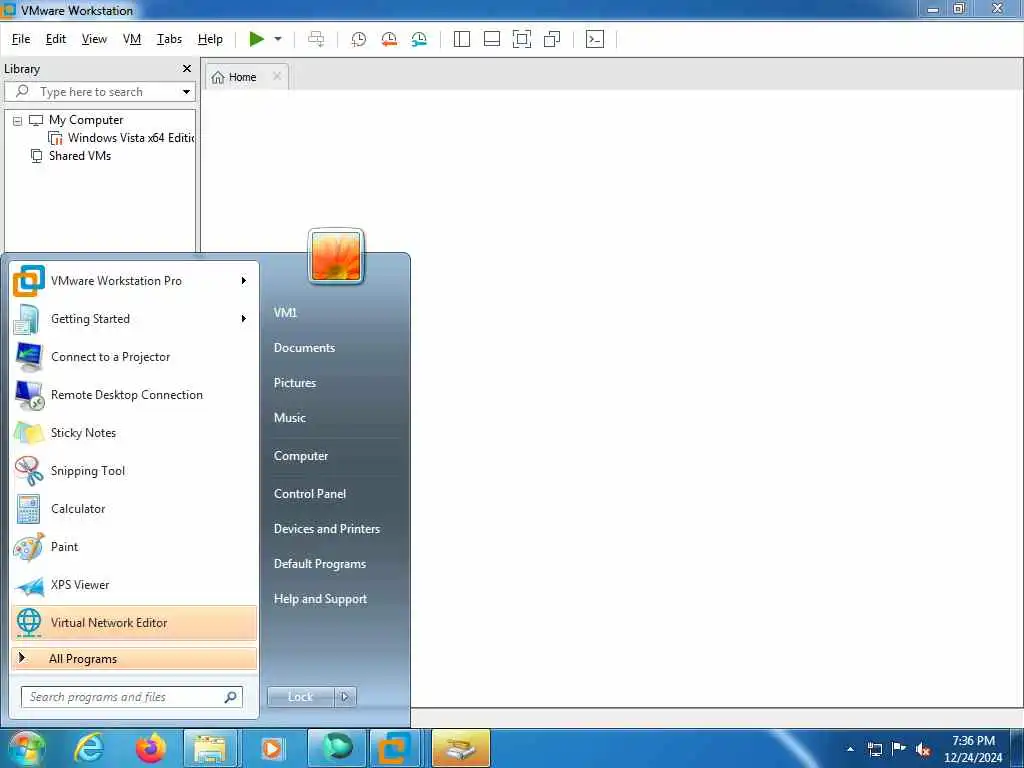Open the View menu

tap(94, 39)
